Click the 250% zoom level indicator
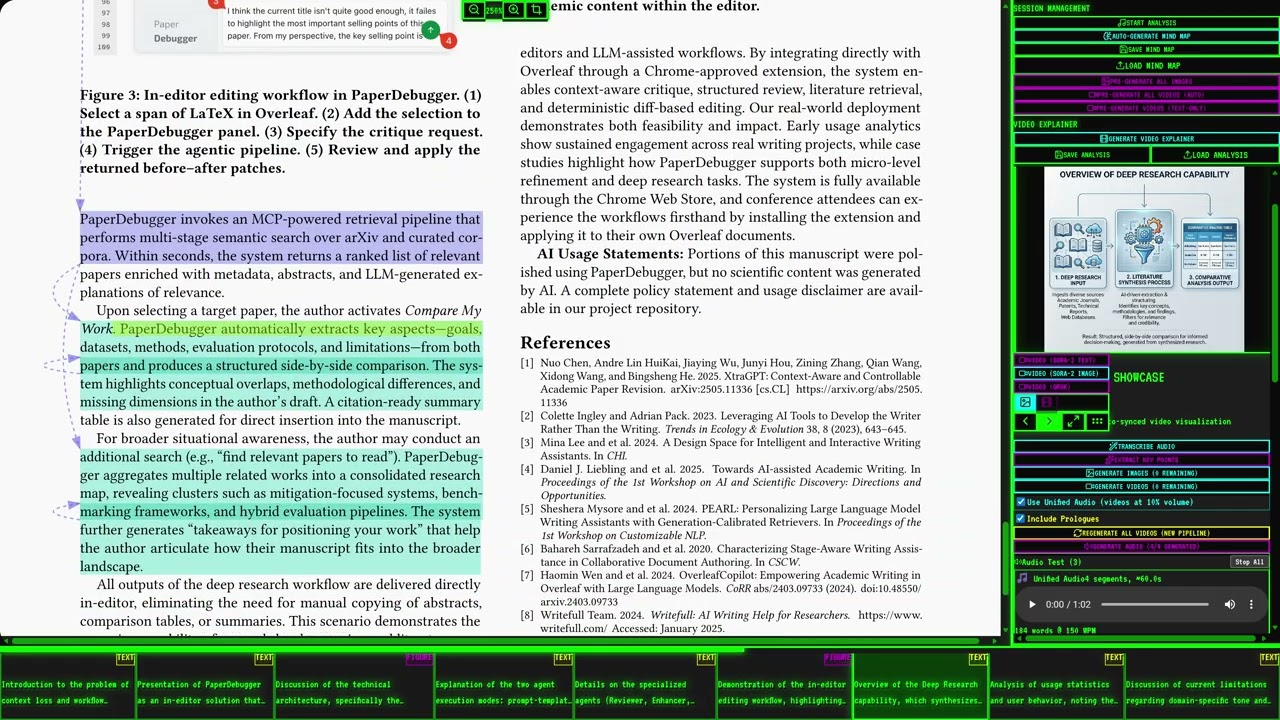1280x720 pixels. point(494,10)
